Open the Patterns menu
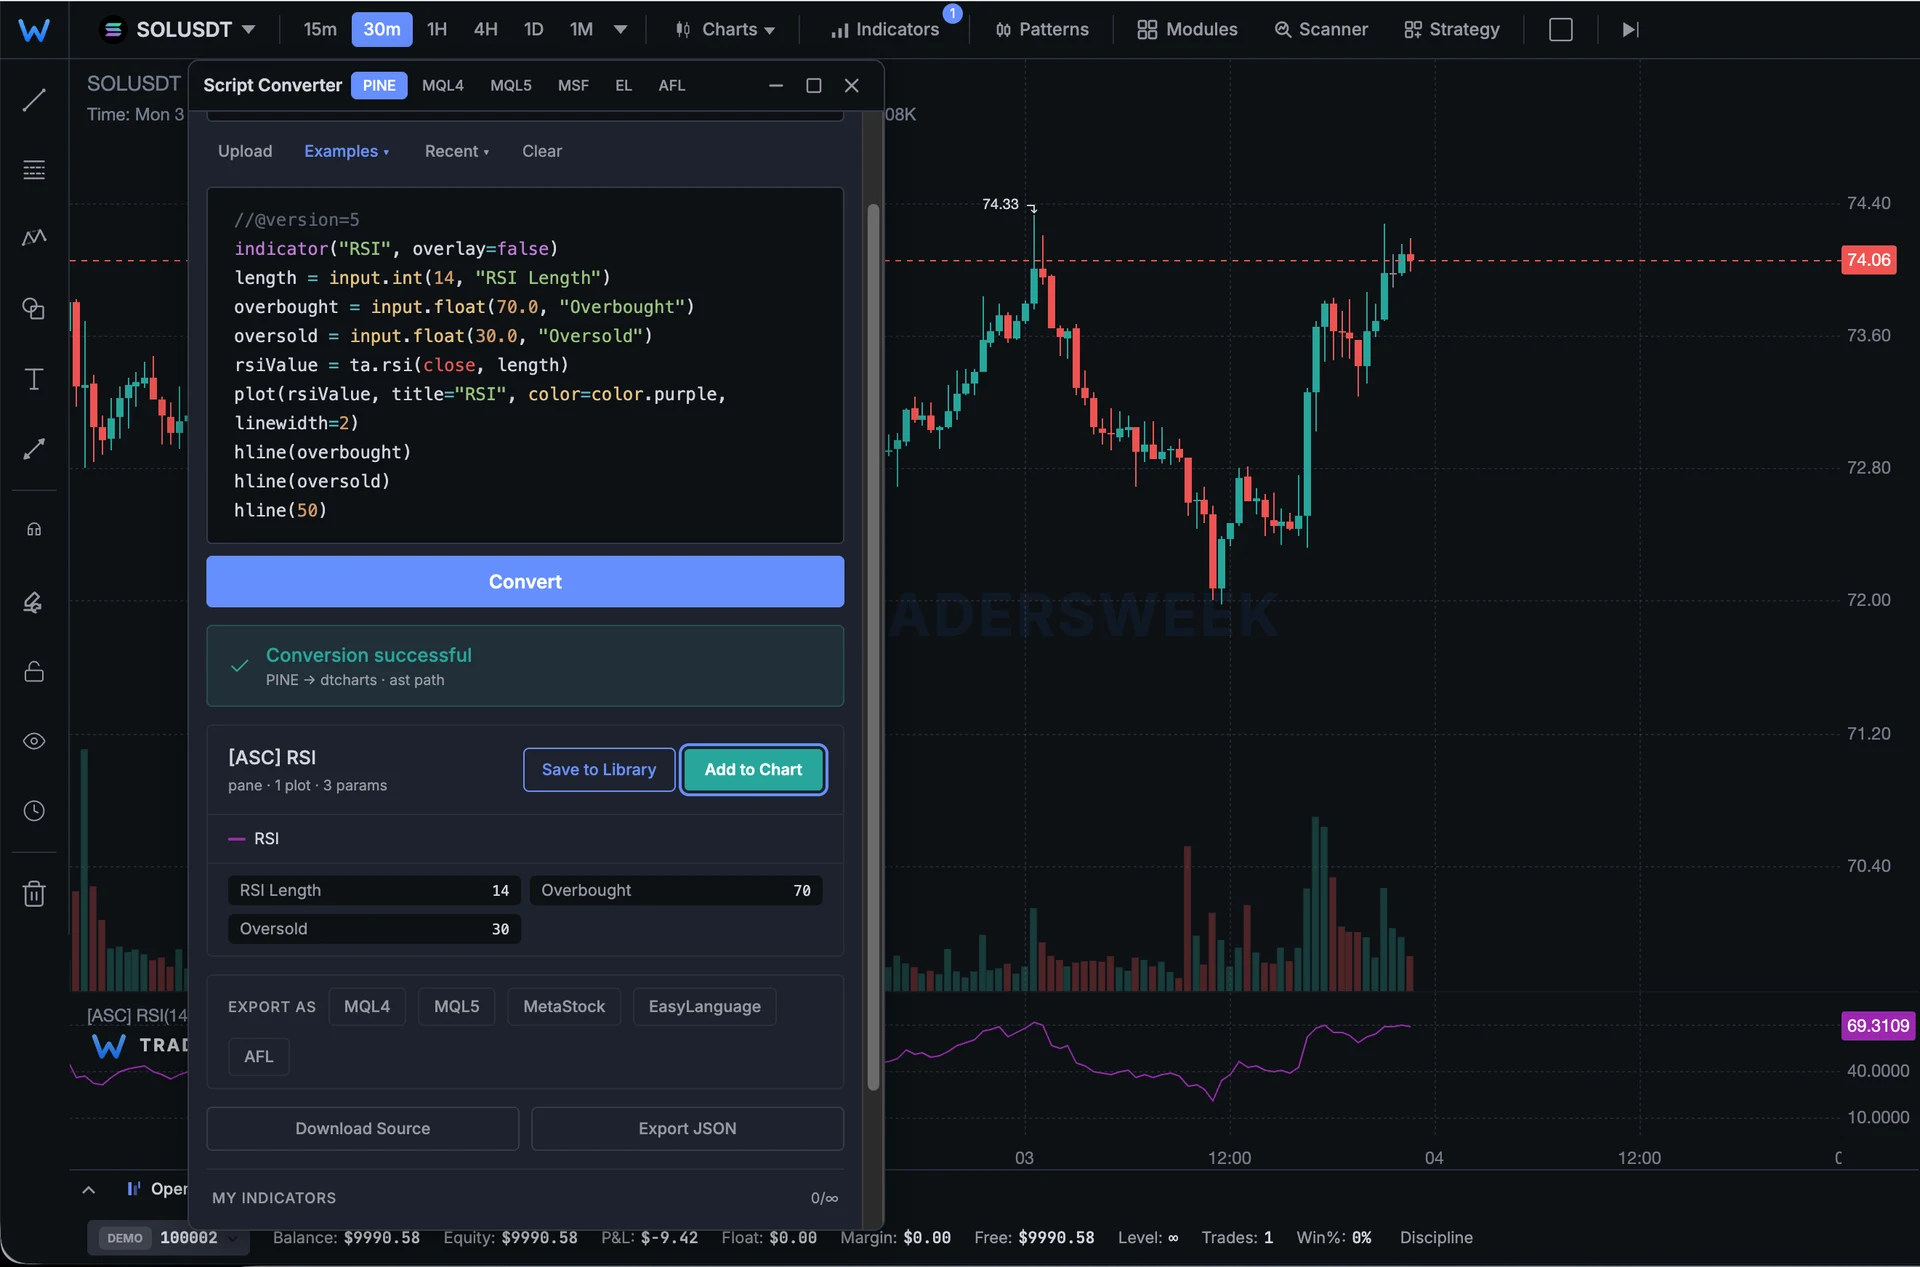 click(1042, 30)
